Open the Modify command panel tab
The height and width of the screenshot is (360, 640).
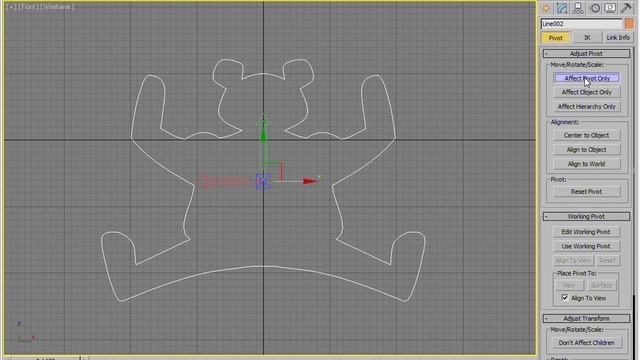tap(562, 8)
